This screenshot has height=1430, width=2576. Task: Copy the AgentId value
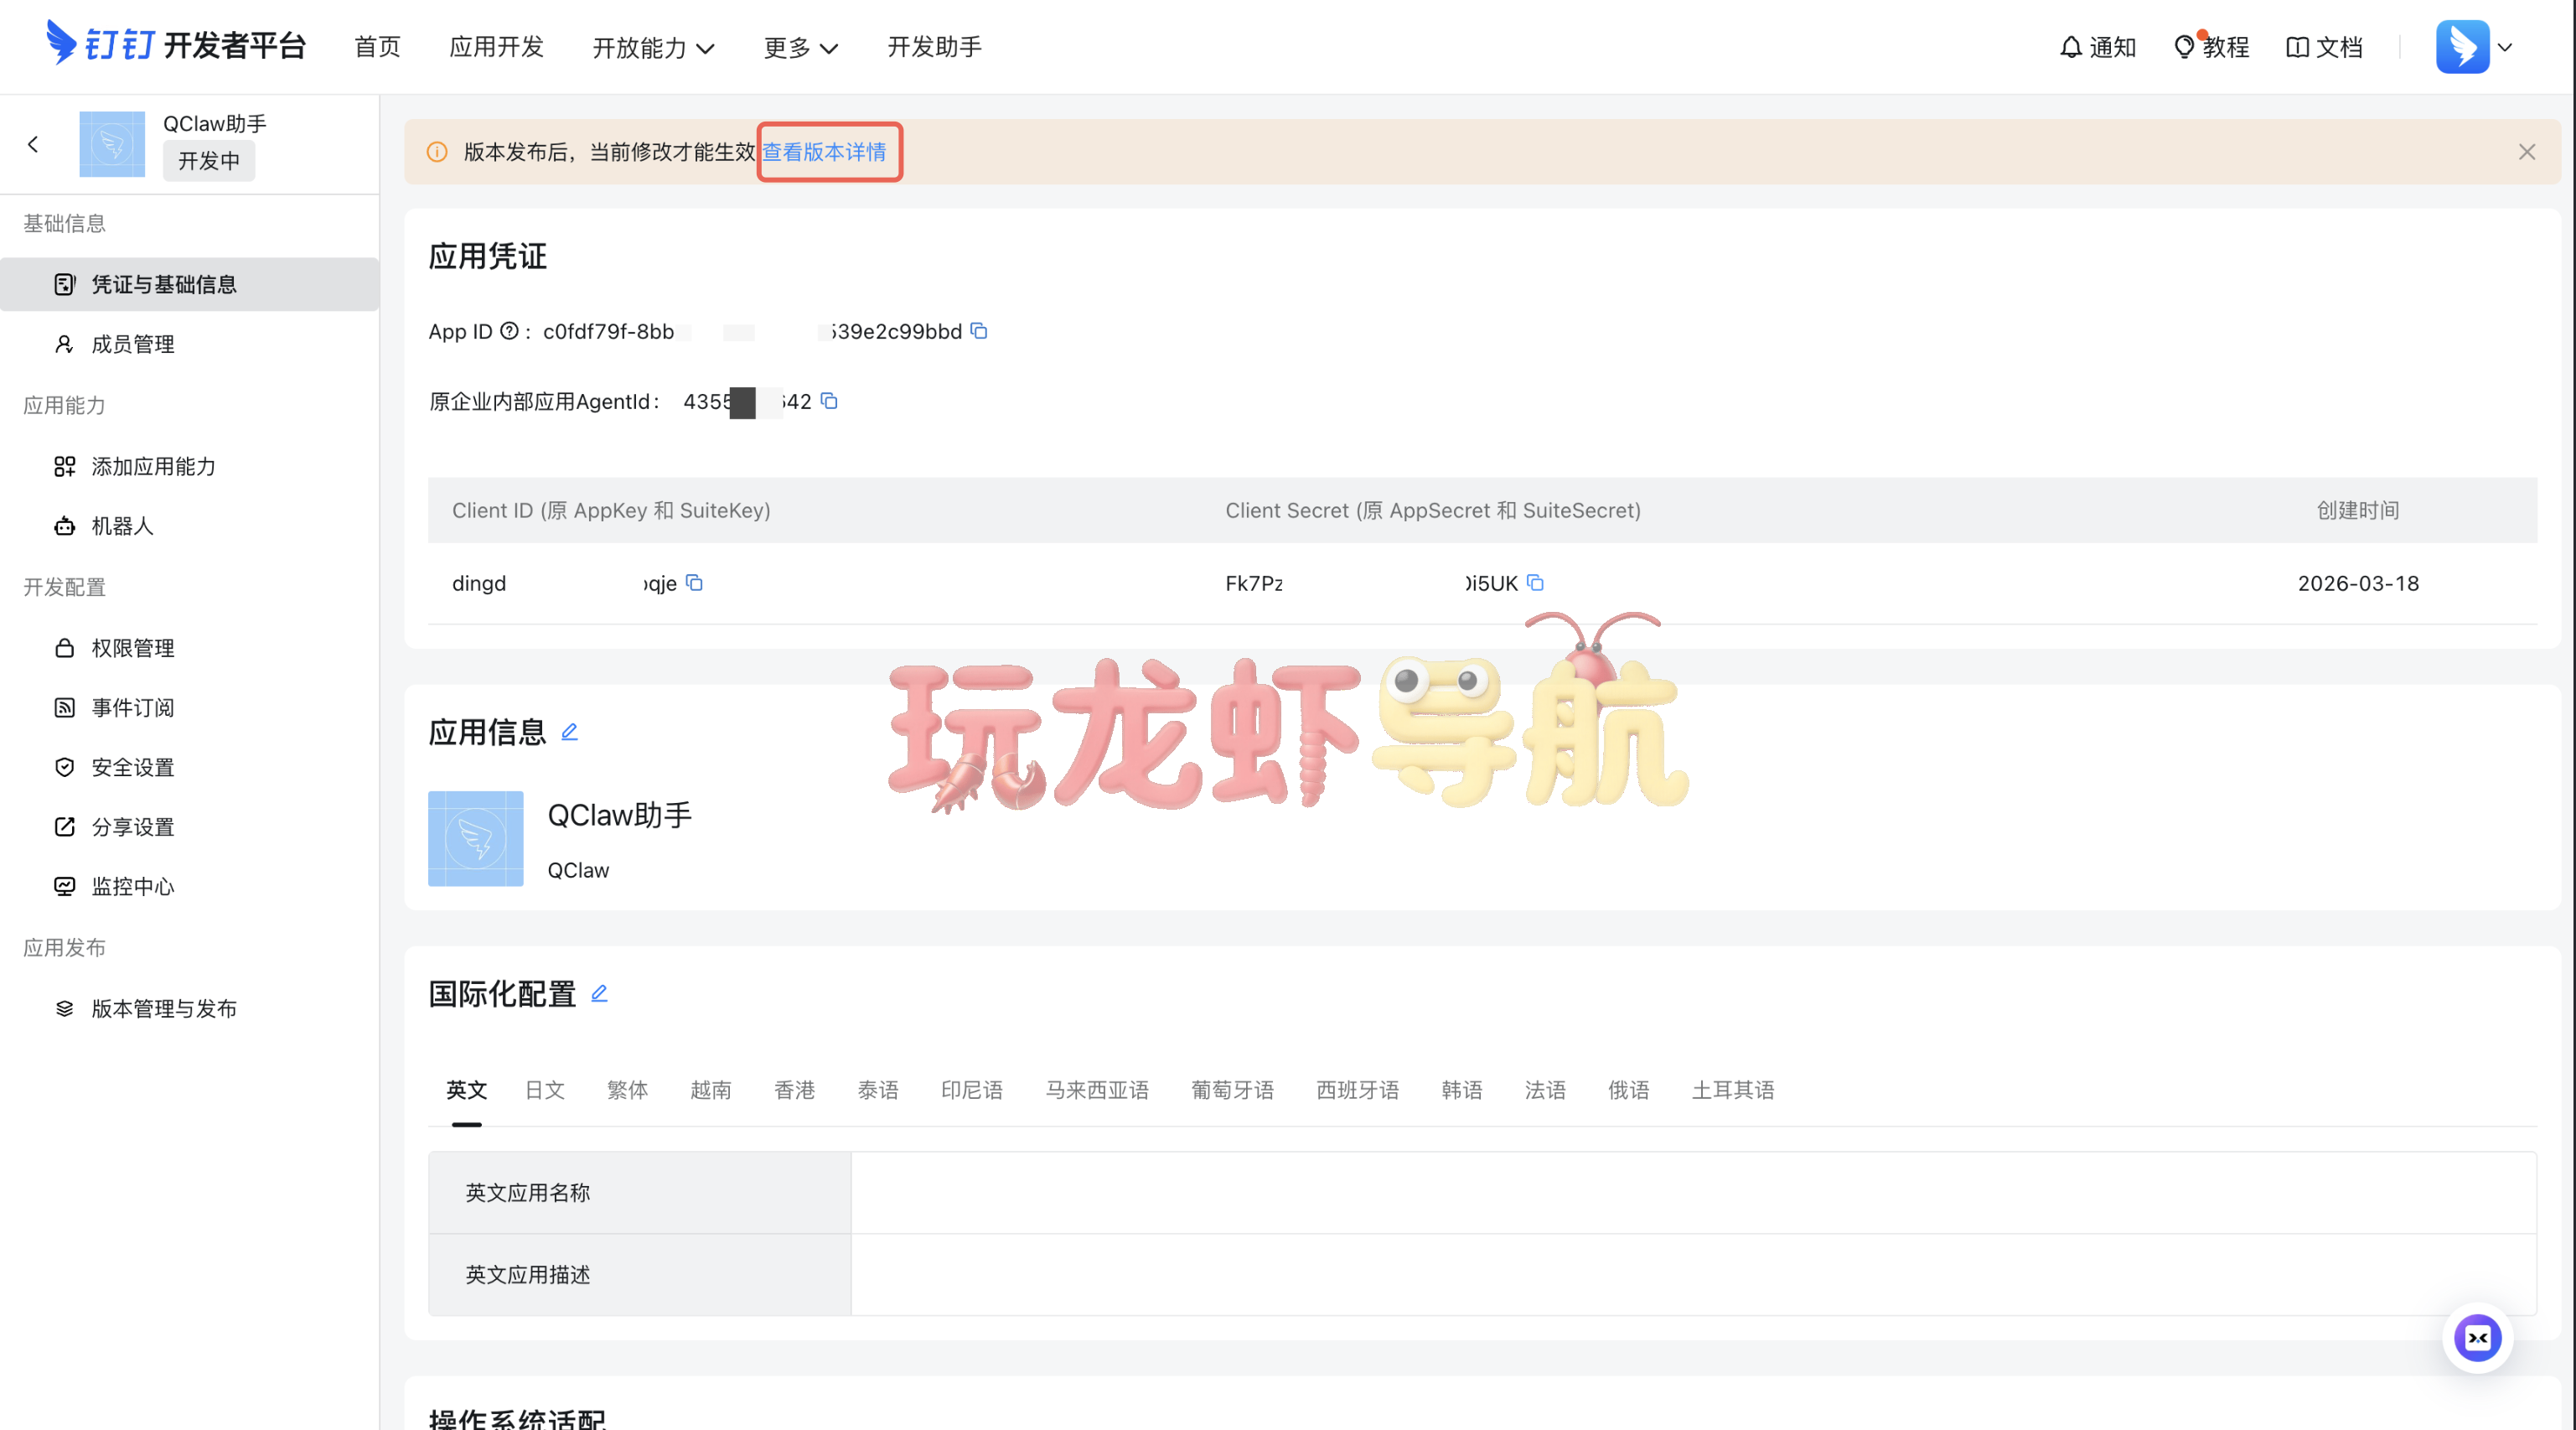pyautogui.click(x=829, y=401)
